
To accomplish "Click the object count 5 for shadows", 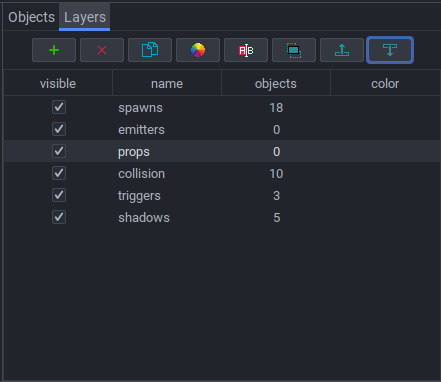I will click(277, 218).
